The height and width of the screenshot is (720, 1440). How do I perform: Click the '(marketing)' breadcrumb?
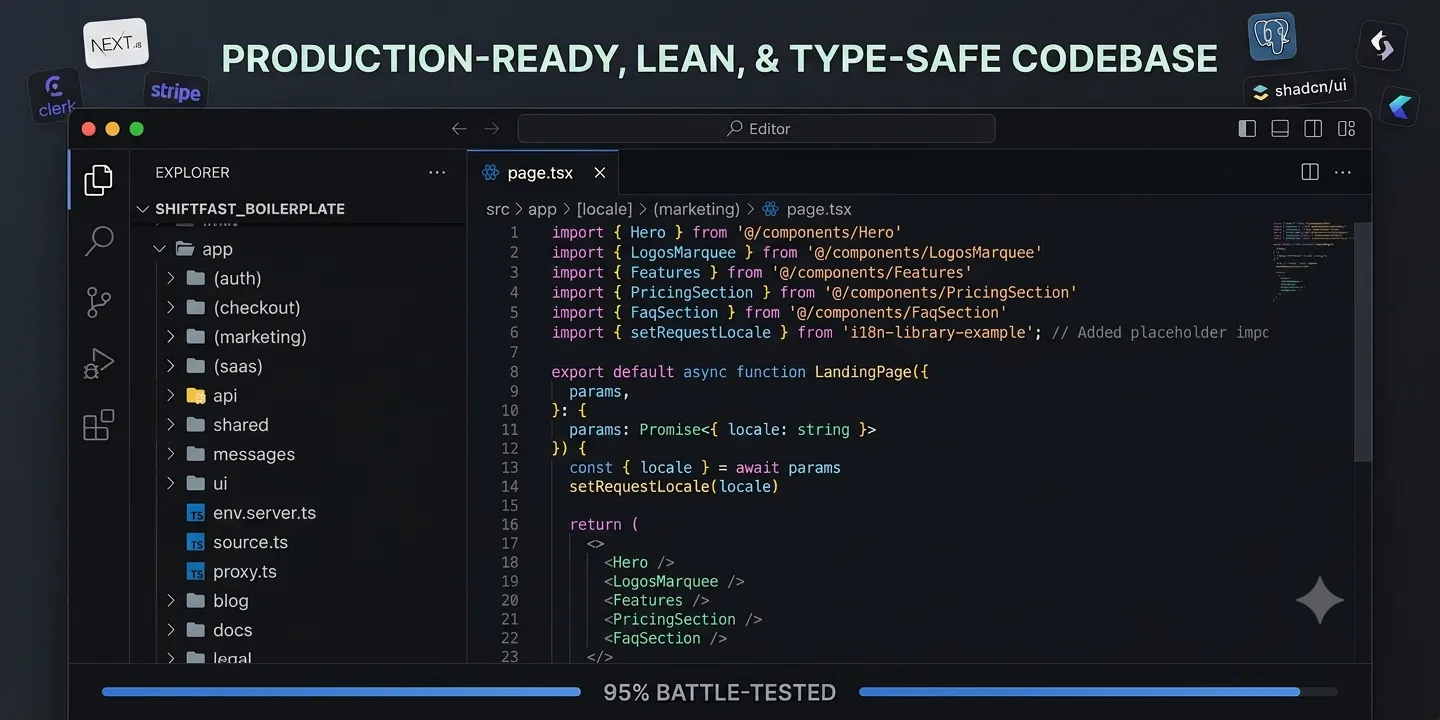[696, 209]
